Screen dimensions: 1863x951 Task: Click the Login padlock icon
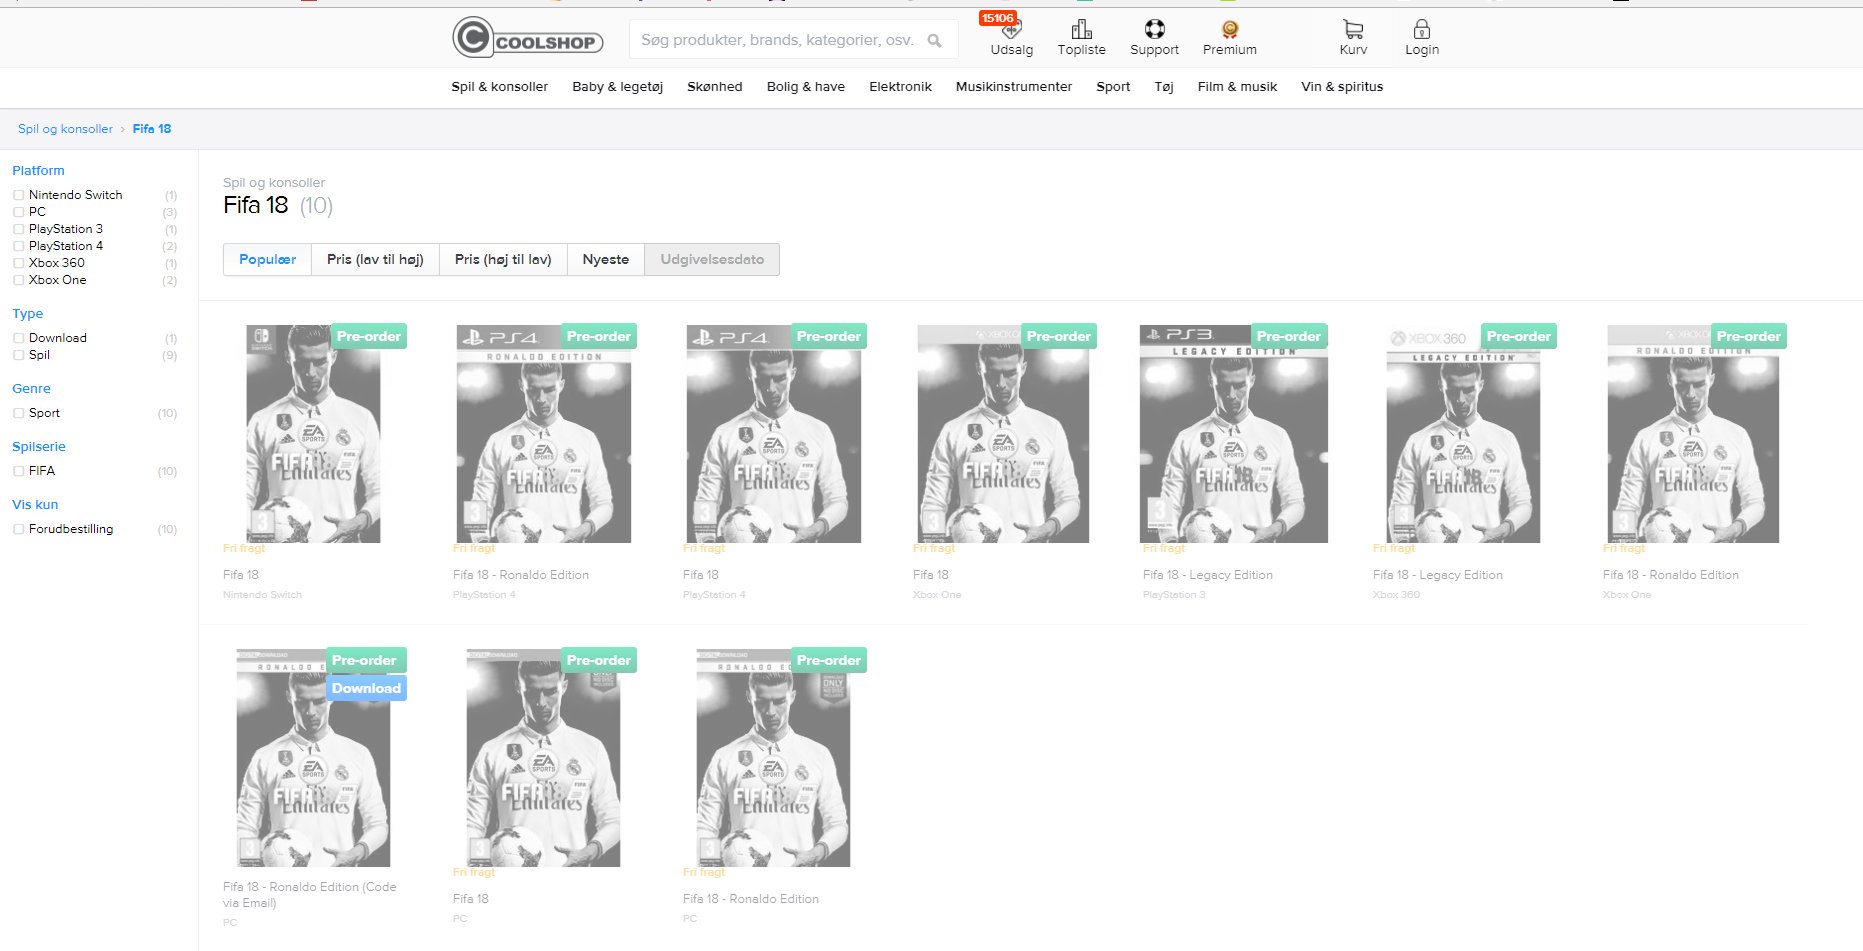click(1421, 29)
